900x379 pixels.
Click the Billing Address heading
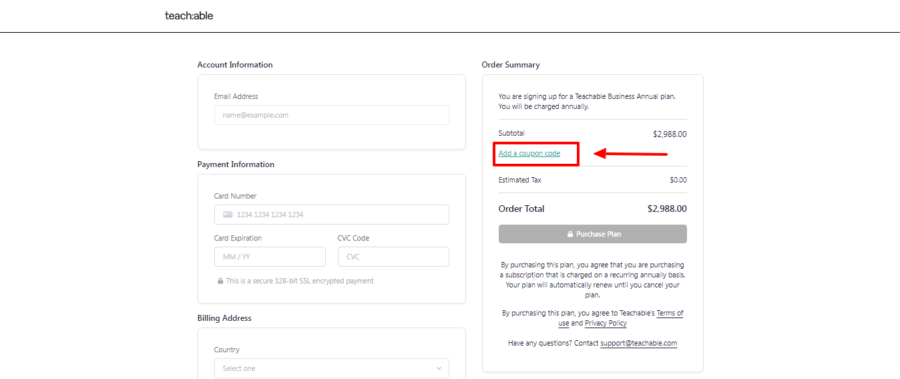tap(224, 318)
